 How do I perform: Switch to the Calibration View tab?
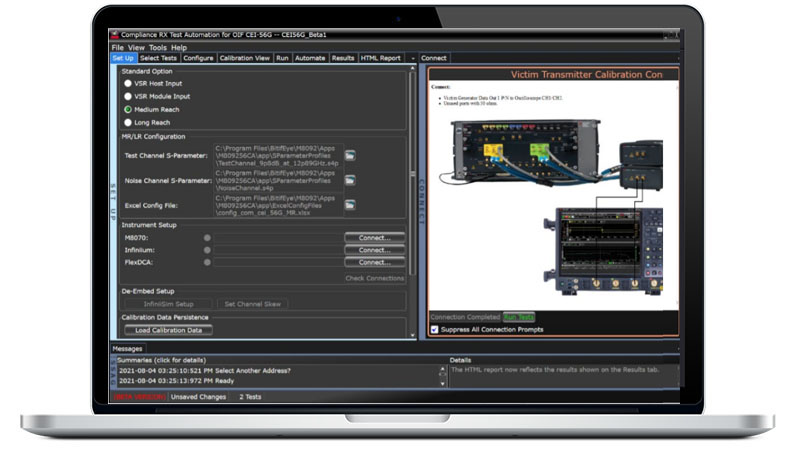(244, 58)
